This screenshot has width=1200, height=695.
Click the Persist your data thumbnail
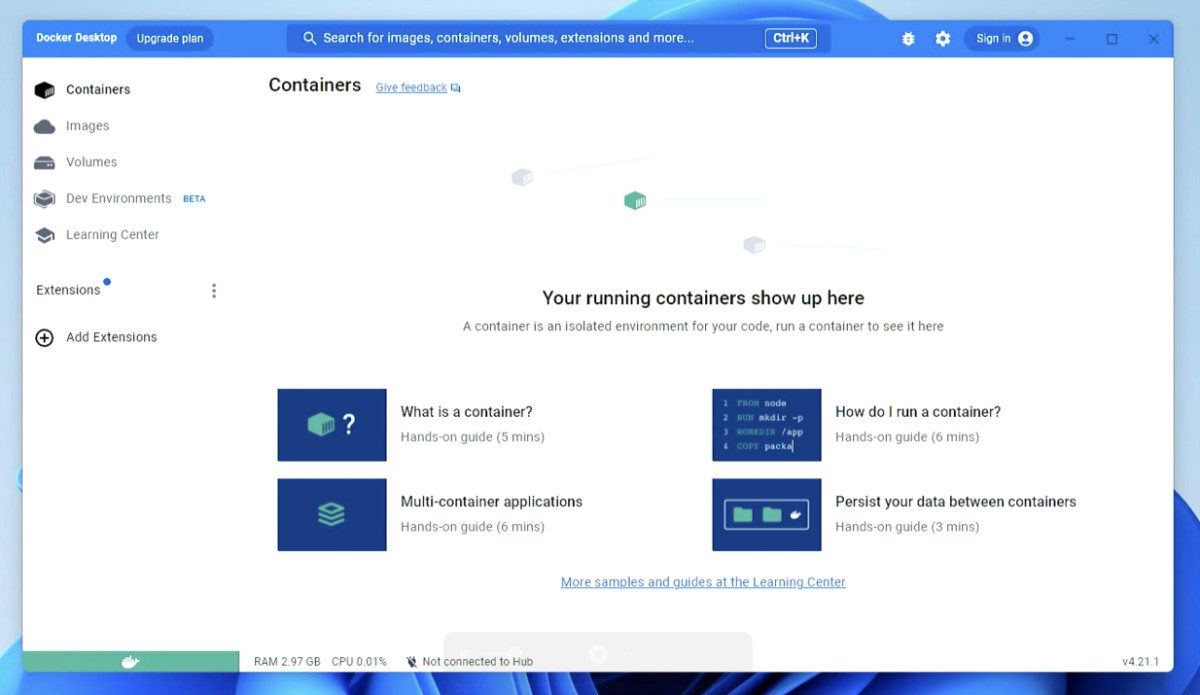click(x=767, y=515)
